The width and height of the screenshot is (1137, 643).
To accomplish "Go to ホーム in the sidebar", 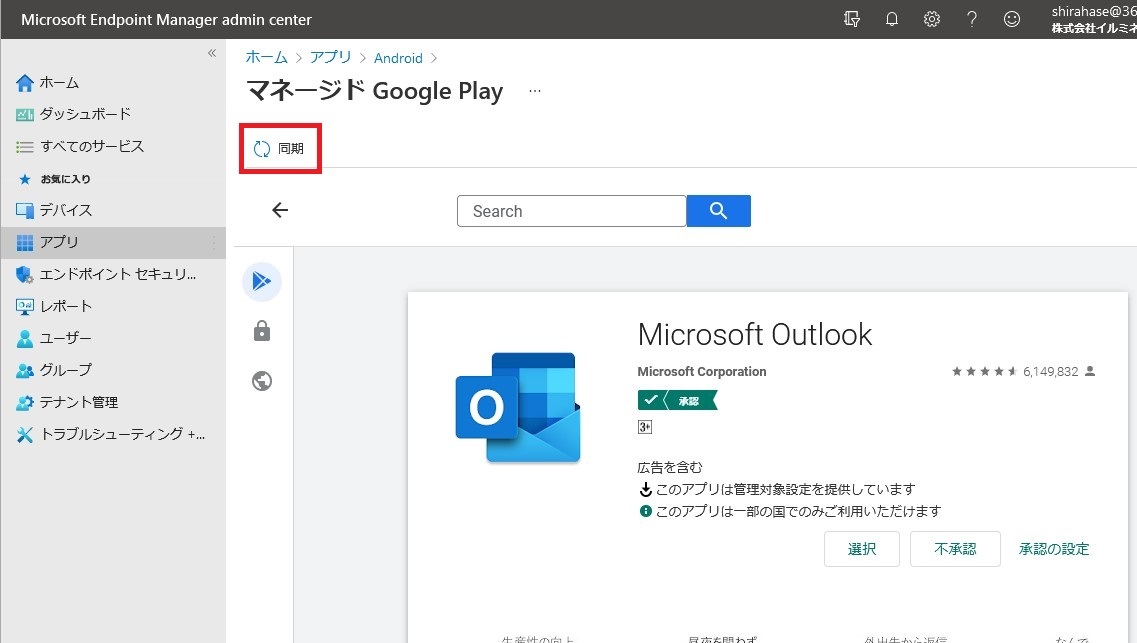I will (113, 83).
